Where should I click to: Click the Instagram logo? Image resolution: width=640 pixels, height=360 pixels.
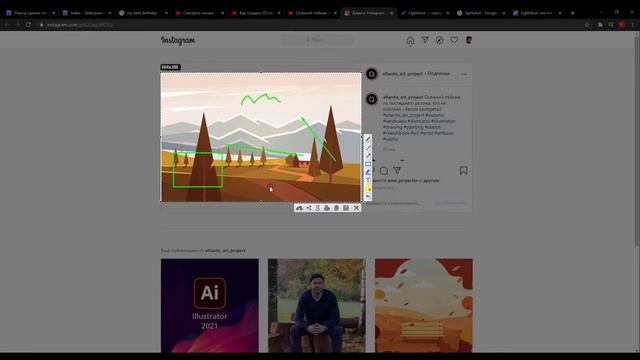178,40
